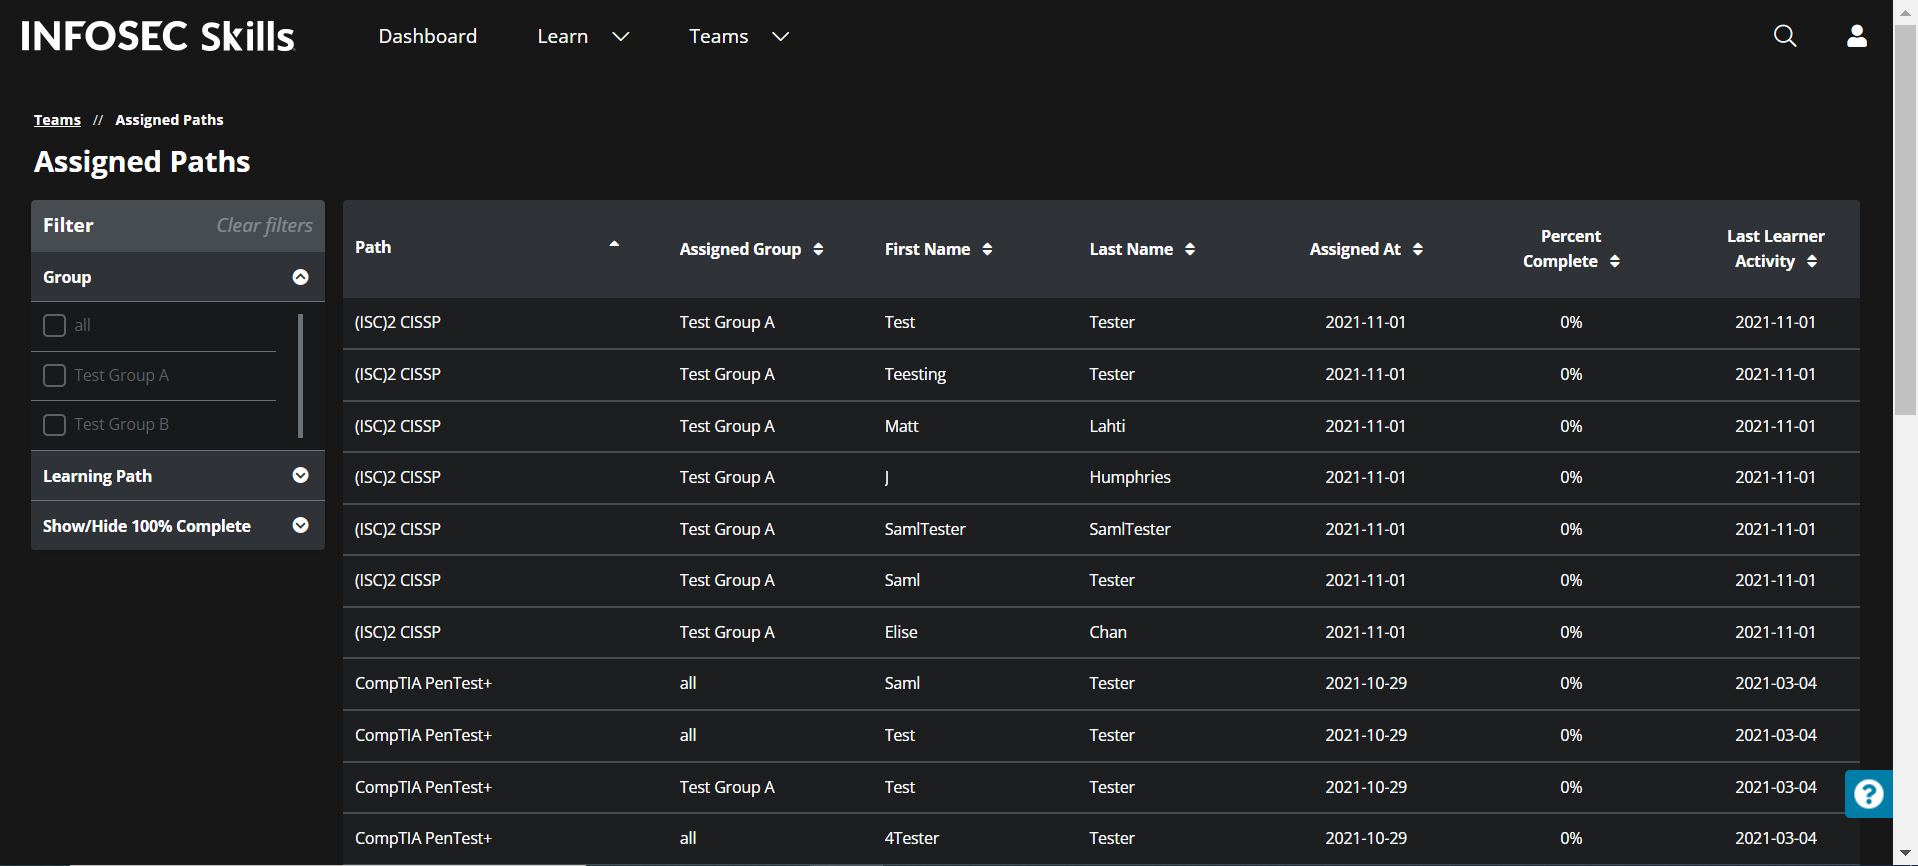Open the Teams dropdown menu
The width and height of the screenshot is (1918, 866).
(x=739, y=36)
